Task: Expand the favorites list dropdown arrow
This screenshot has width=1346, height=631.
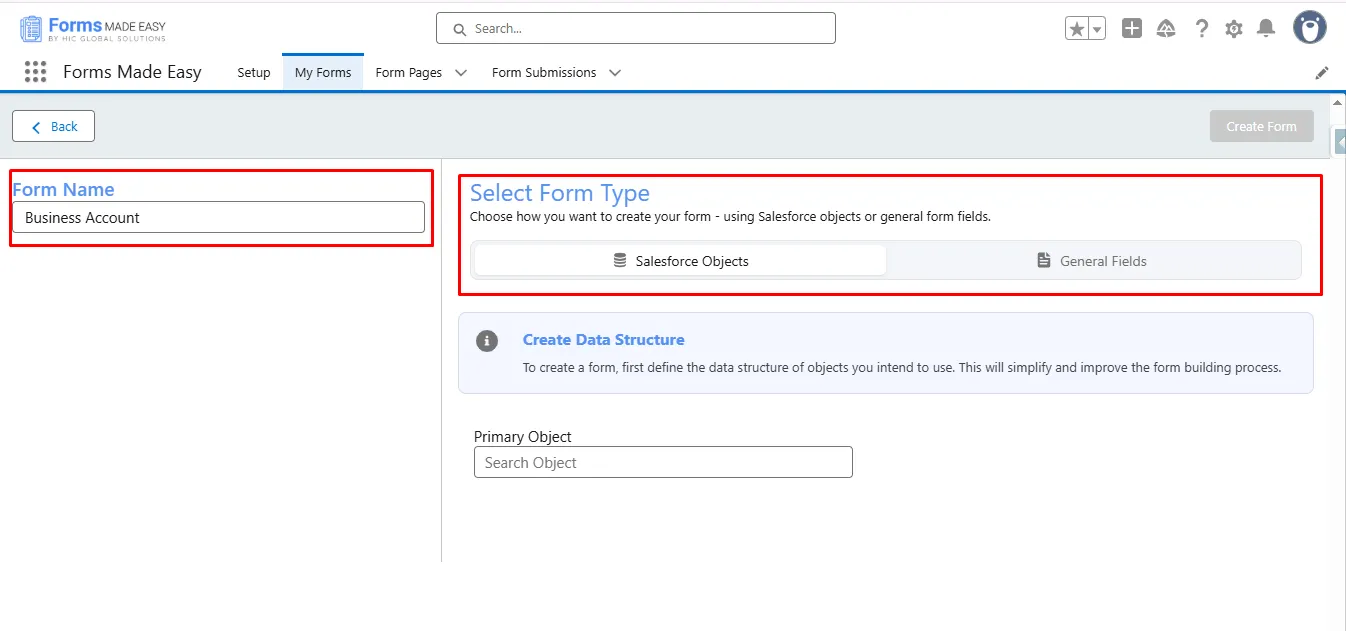Action: pos(1097,29)
